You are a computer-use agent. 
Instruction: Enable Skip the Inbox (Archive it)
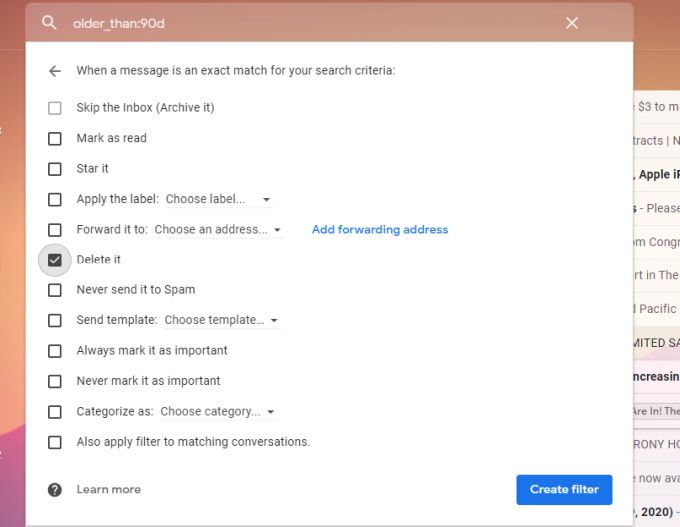click(x=55, y=108)
